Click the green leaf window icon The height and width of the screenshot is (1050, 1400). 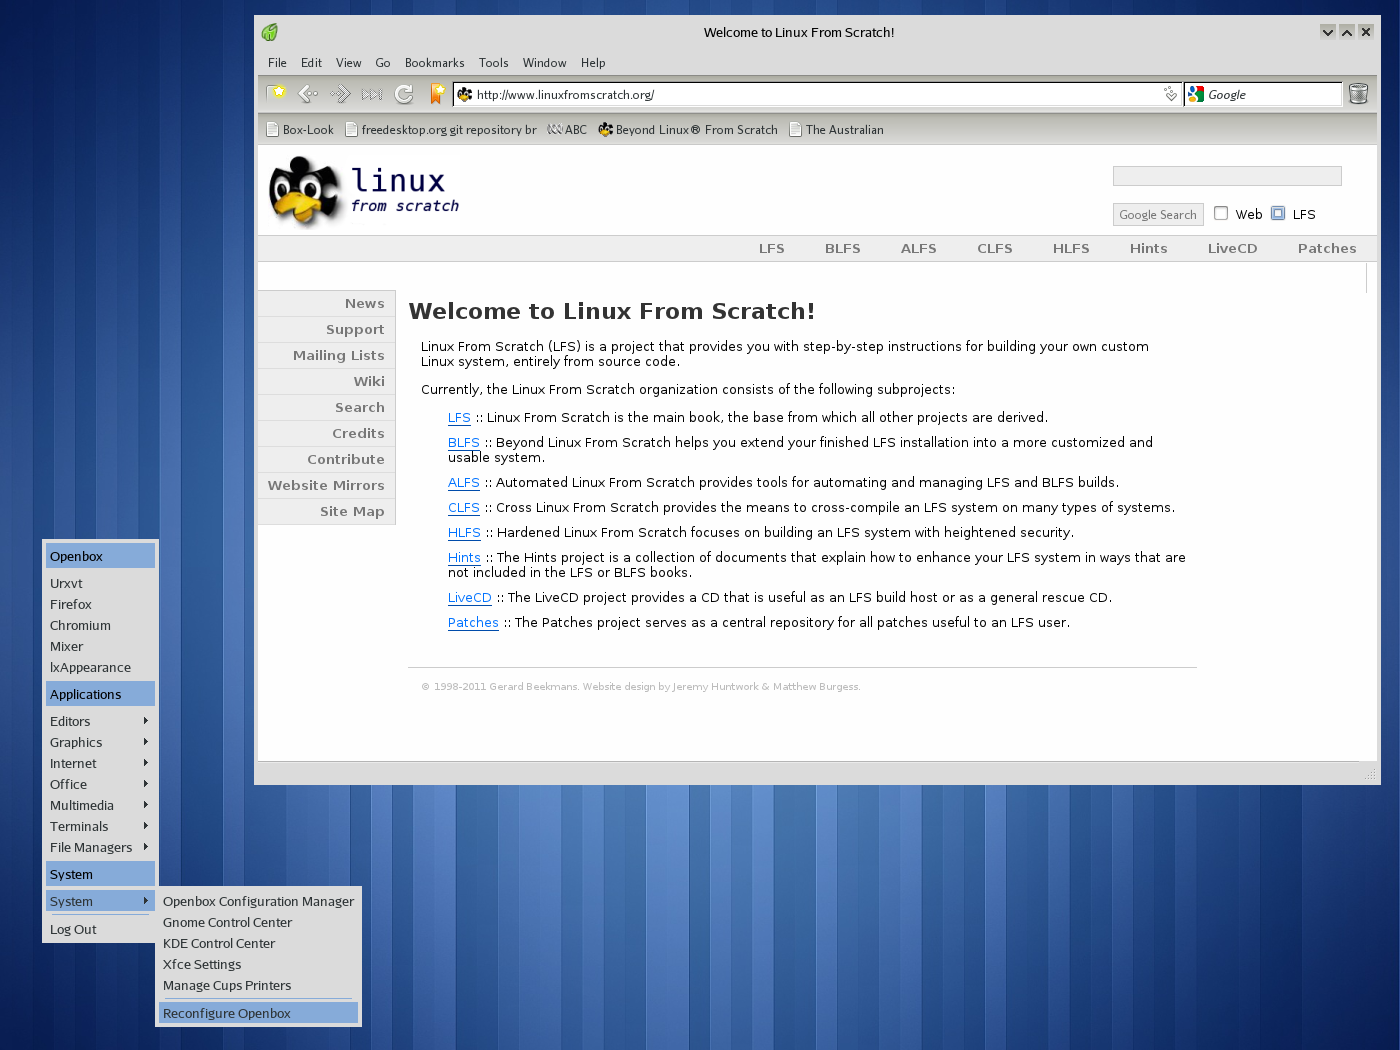coord(270,32)
